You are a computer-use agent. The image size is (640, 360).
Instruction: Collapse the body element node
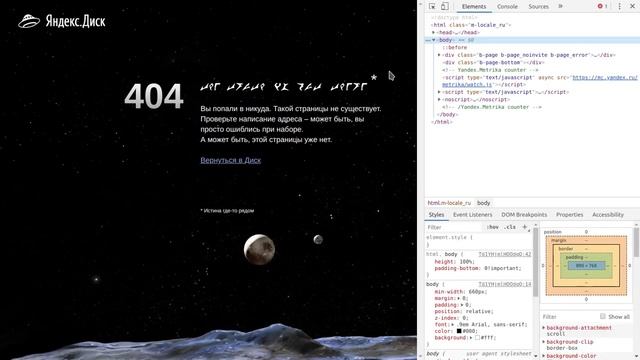433,40
